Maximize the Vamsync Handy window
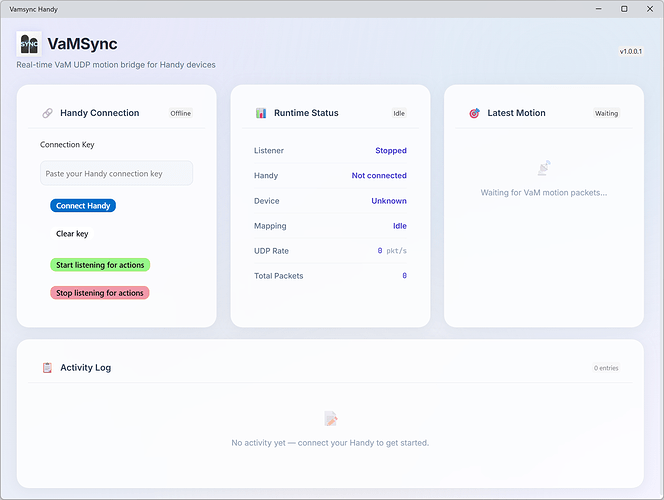This screenshot has height=500, width=664. (x=624, y=9)
